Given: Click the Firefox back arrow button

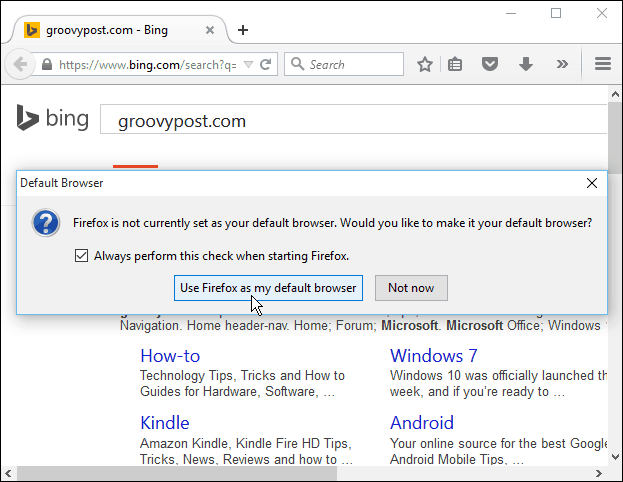Looking at the screenshot, I should point(19,64).
